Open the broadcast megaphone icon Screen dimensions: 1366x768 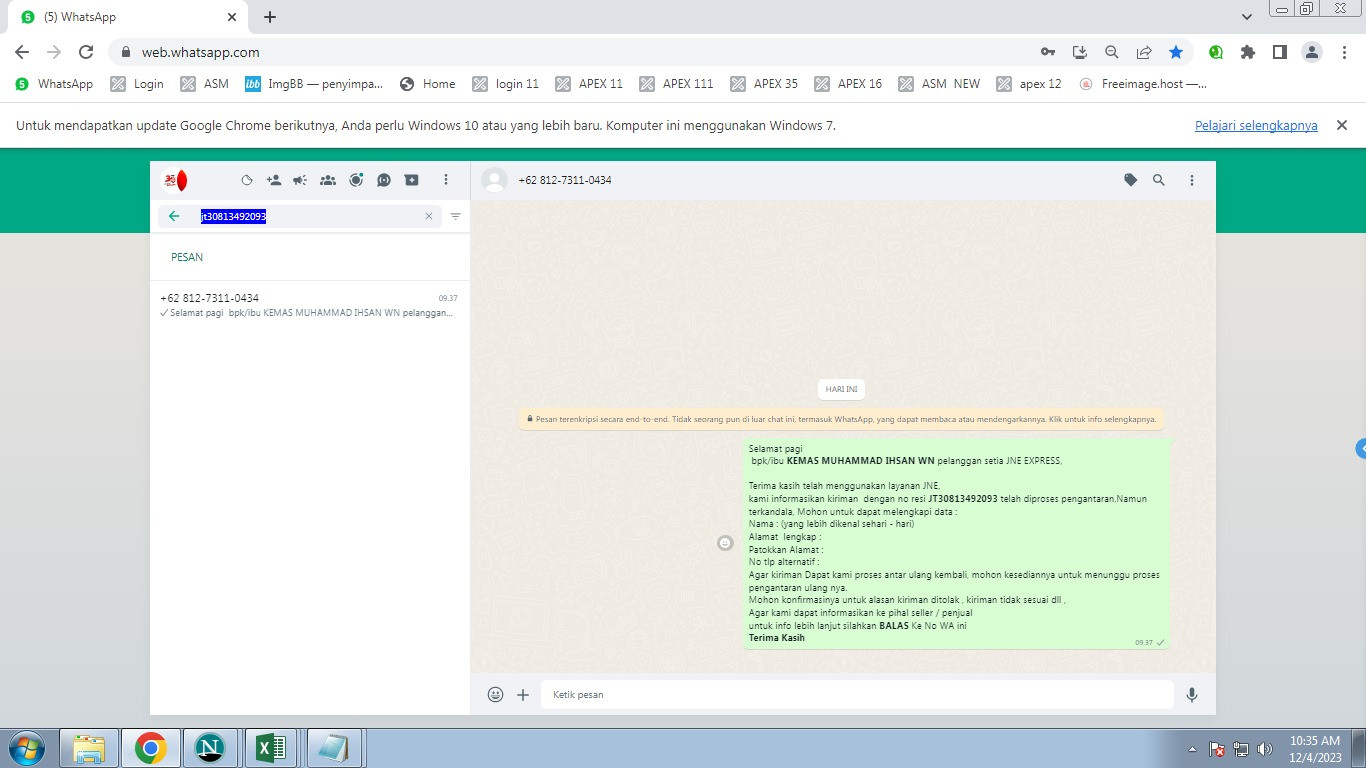coord(300,180)
